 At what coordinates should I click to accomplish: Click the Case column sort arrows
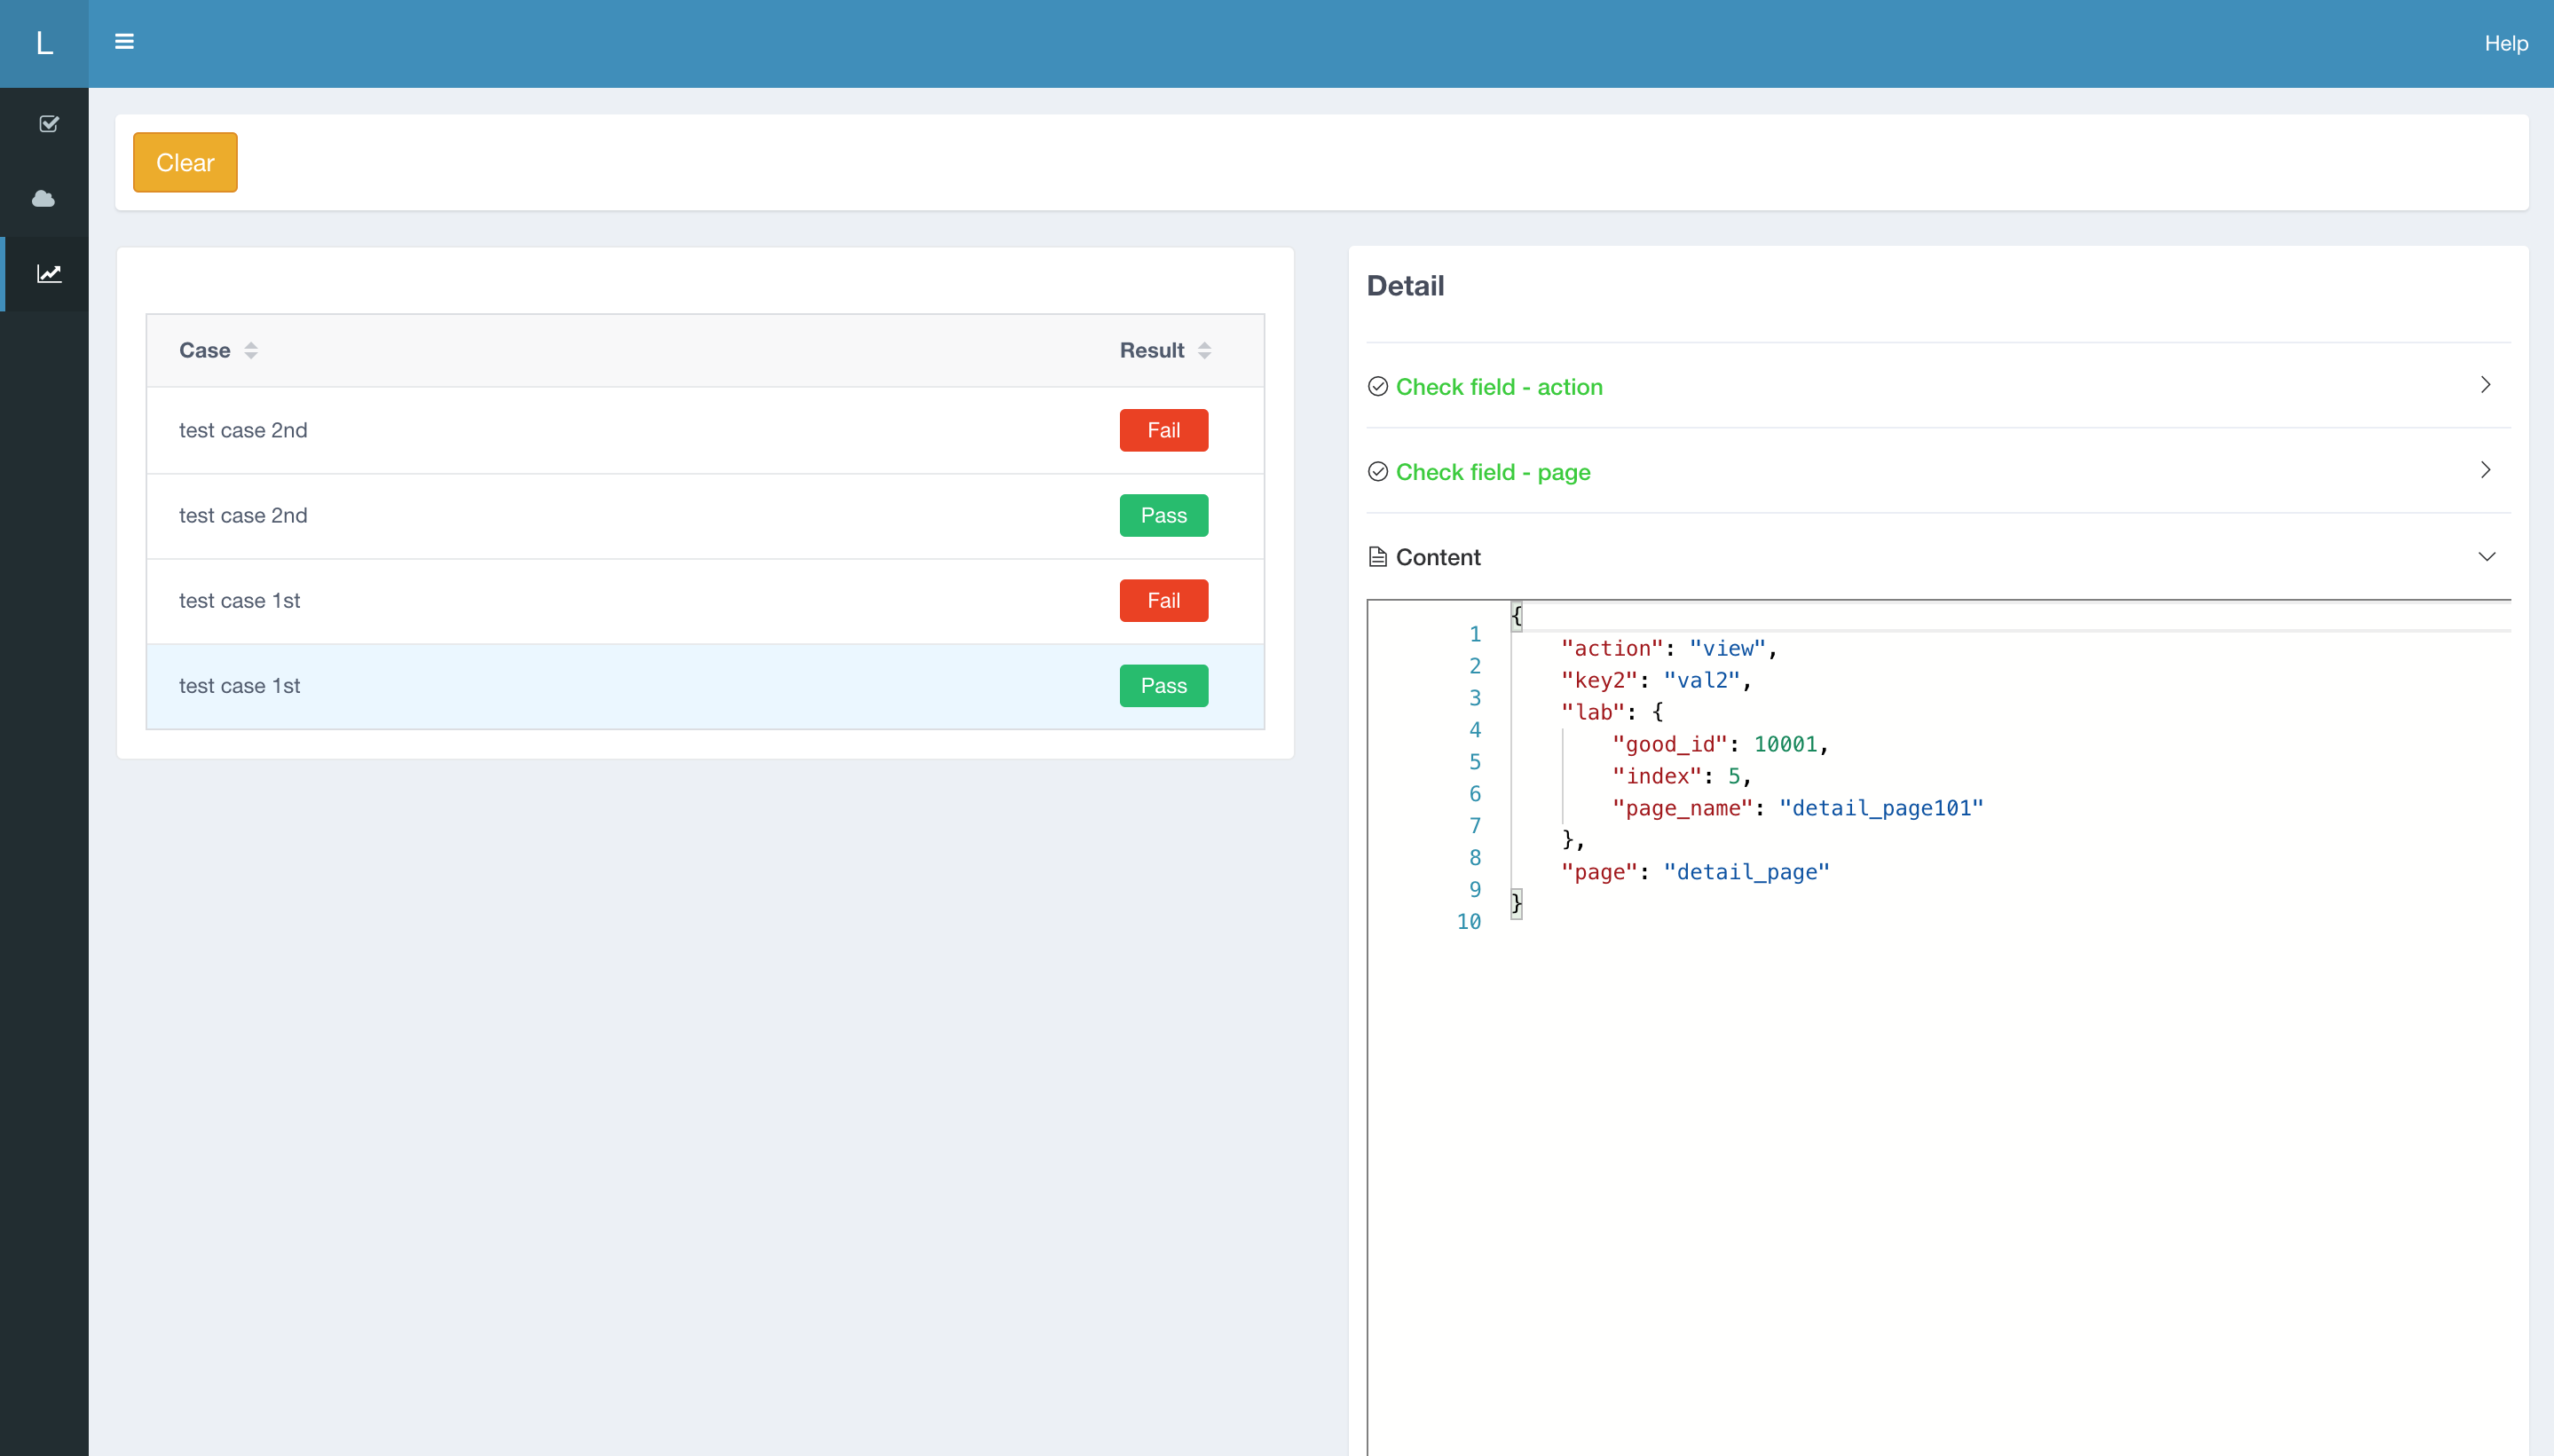pos(251,350)
